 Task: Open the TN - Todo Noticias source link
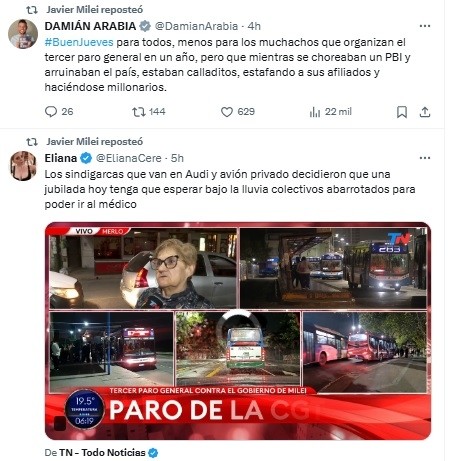tap(102, 453)
